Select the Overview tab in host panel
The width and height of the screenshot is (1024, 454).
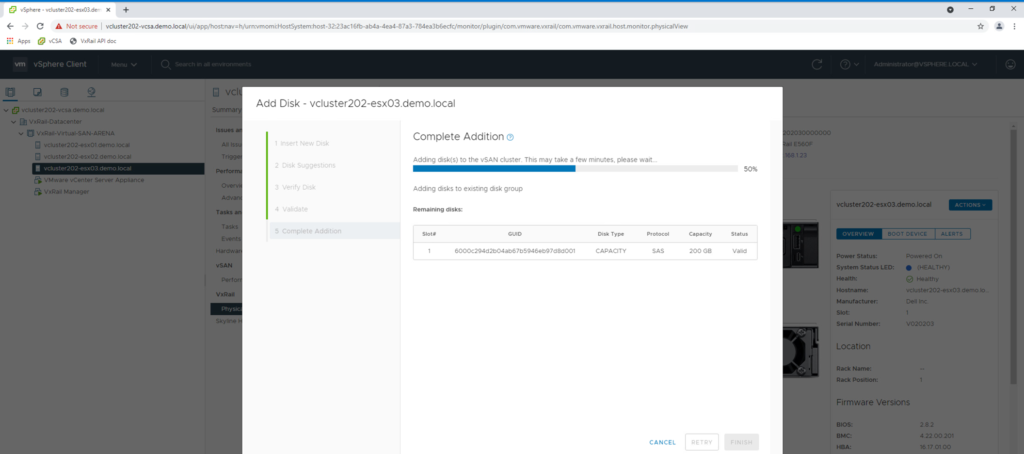pos(858,234)
